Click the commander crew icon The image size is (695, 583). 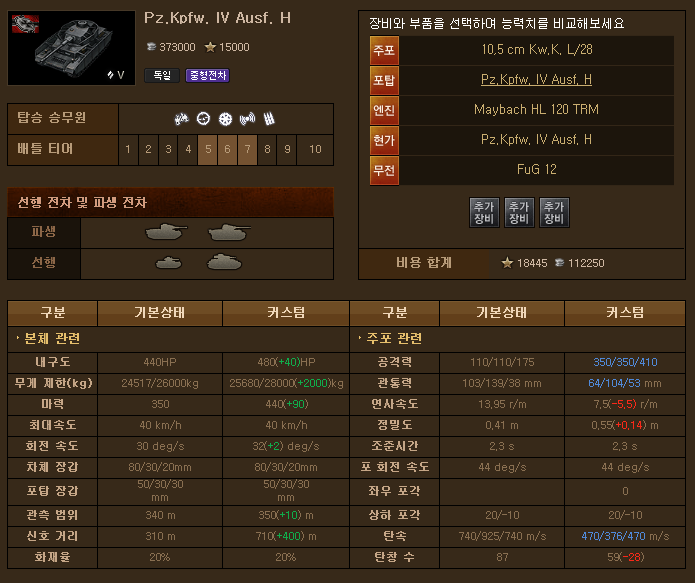tap(181, 119)
